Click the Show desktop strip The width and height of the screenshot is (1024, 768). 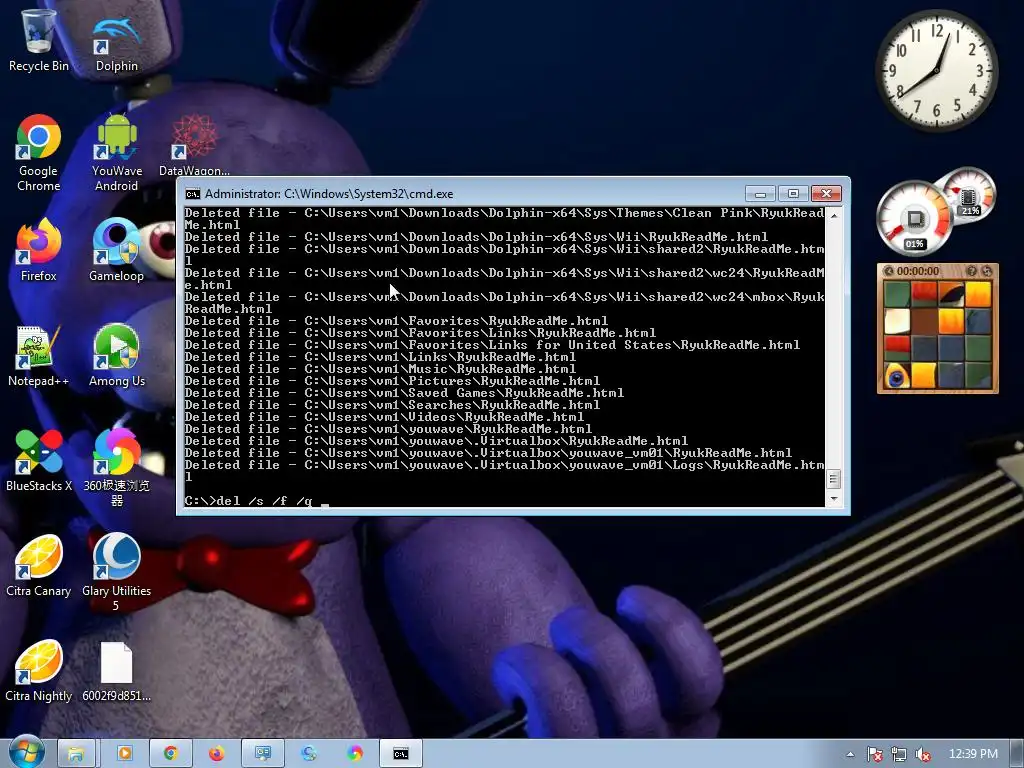(1017, 754)
